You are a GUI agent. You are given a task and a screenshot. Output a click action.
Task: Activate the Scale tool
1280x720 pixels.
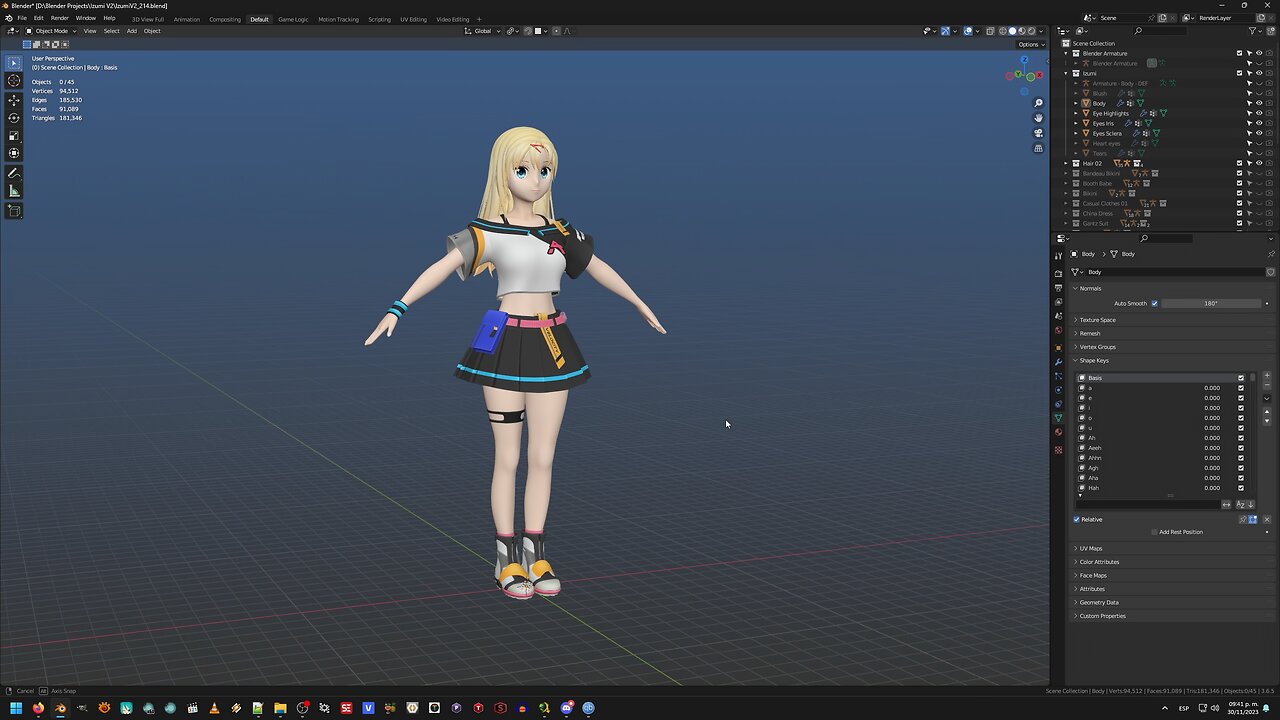pyautogui.click(x=14, y=135)
